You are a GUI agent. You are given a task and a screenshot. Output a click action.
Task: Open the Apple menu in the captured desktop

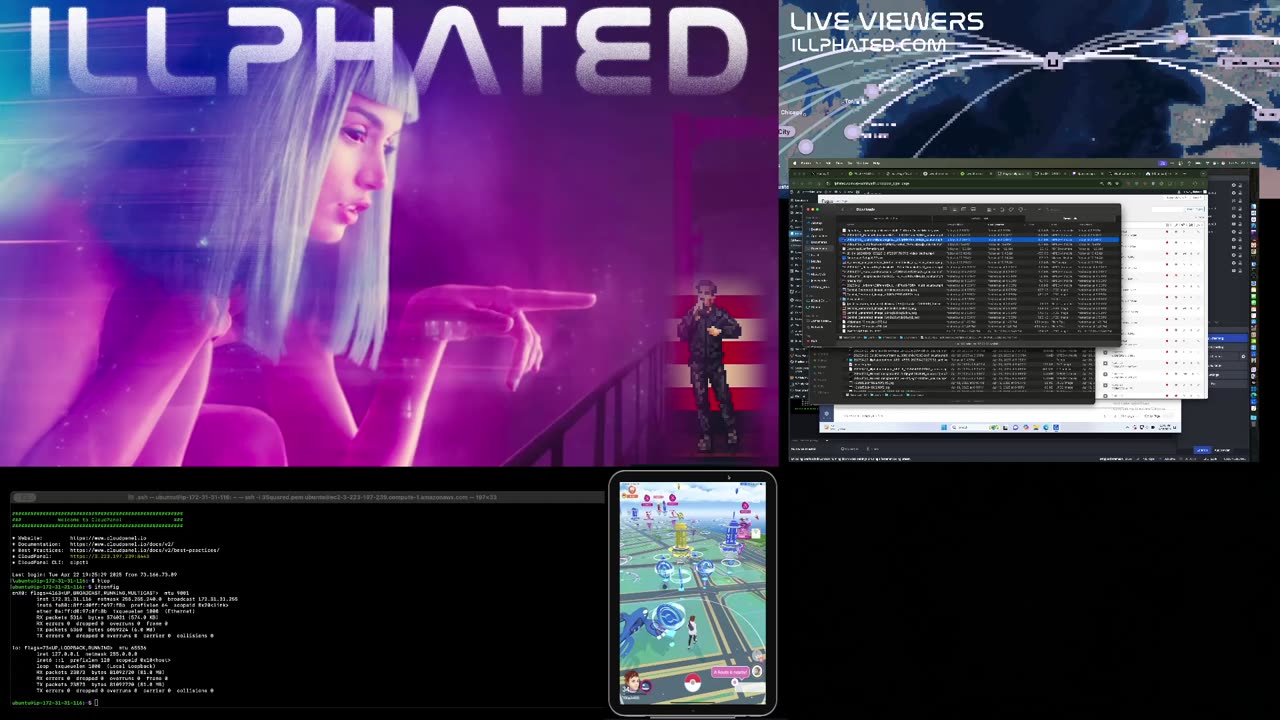tap(795, 163)
